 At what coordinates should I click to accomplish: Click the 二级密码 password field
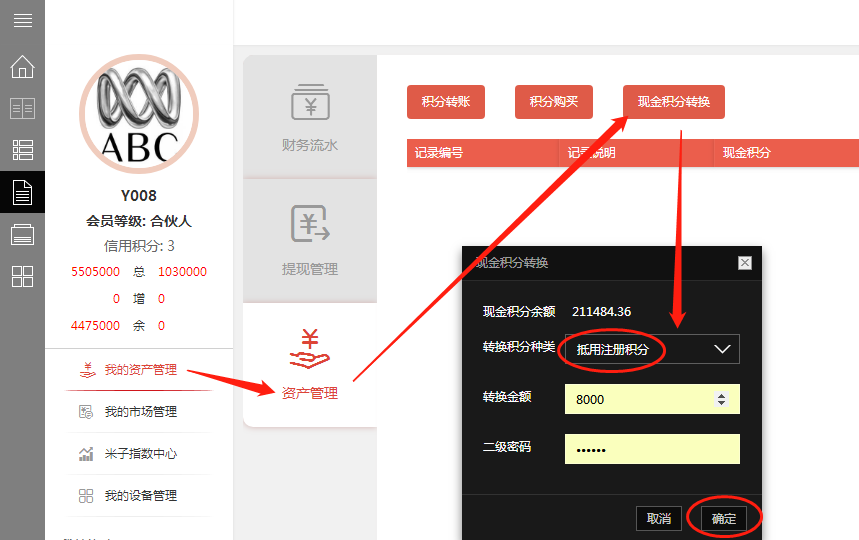click(x=652, y=449)
